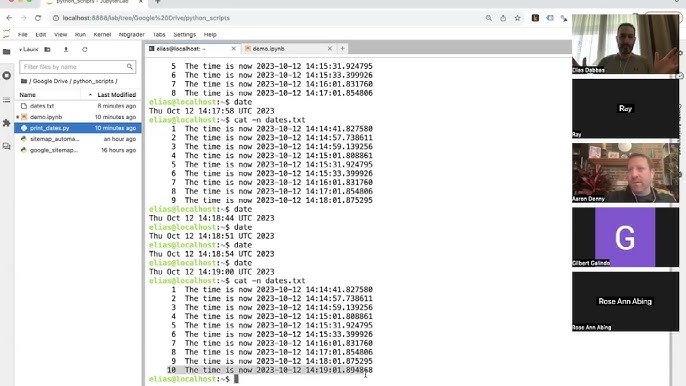Screen dimensions: 686x386
Task: Click the terminal prompt cursor at bottom
Action: click(236, 379)
